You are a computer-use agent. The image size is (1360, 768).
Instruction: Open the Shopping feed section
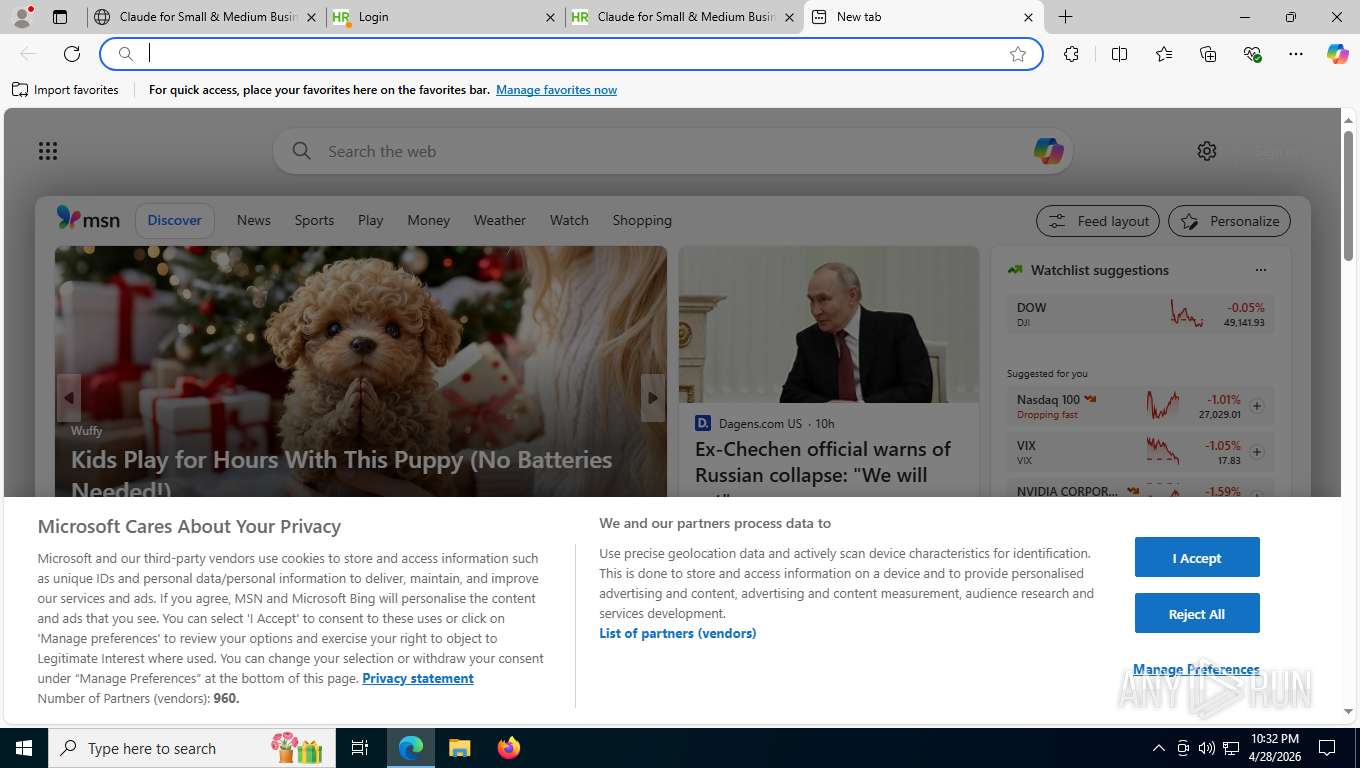tap(642, 220)
